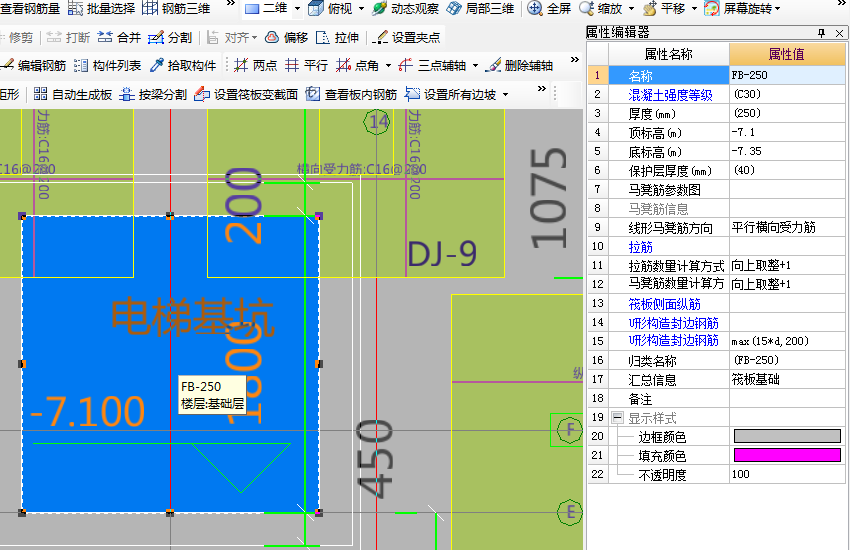Click 查看板内钢筋 view slab rebar
This screenshot has width=850, height=550.
click(351, 94)
